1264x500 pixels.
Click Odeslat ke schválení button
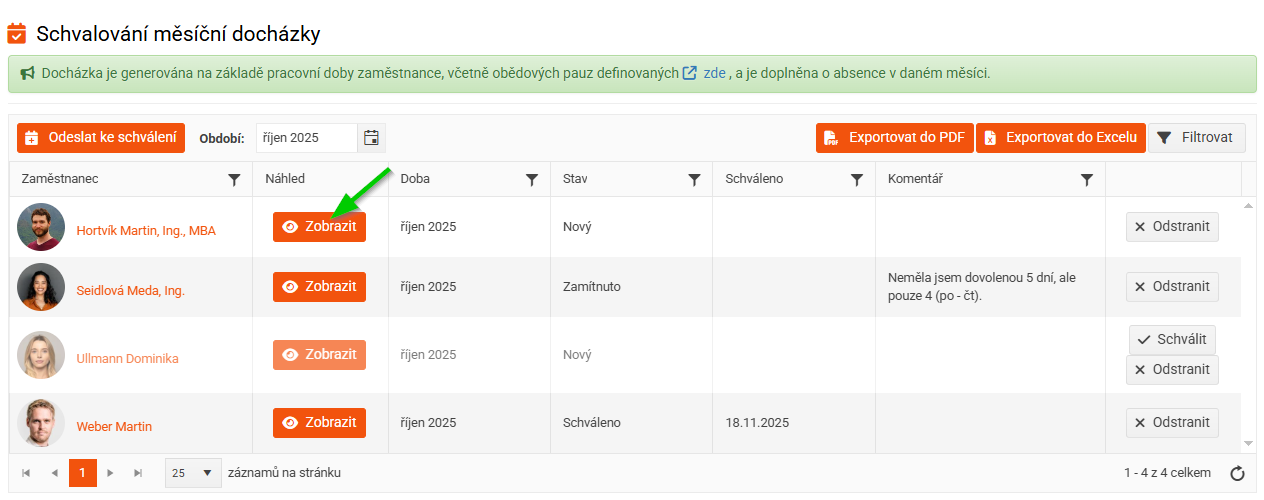101,138
